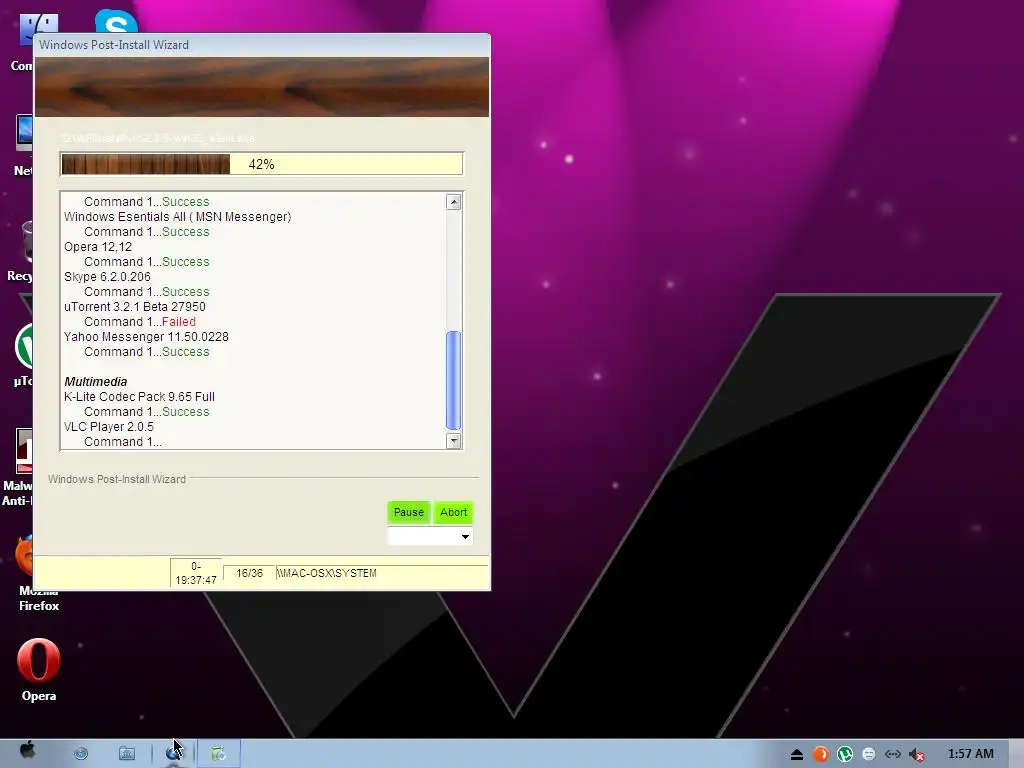The width and height of the screenshot is (1024, 768).
Task: Open the Apple logo start menu
Action: [27, 750]
